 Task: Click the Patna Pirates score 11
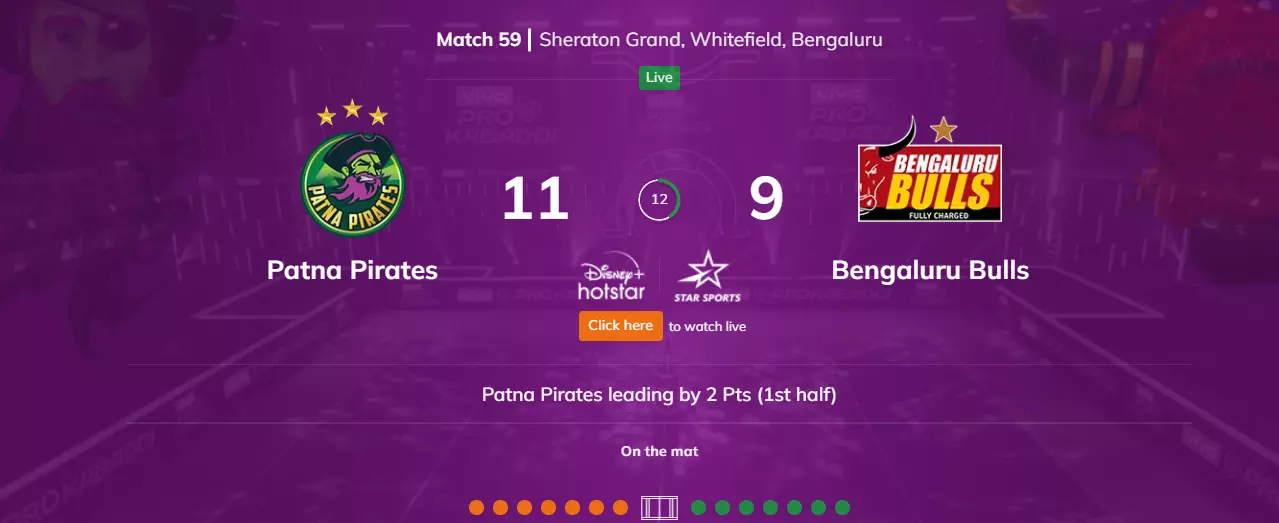tap(535, 199)
